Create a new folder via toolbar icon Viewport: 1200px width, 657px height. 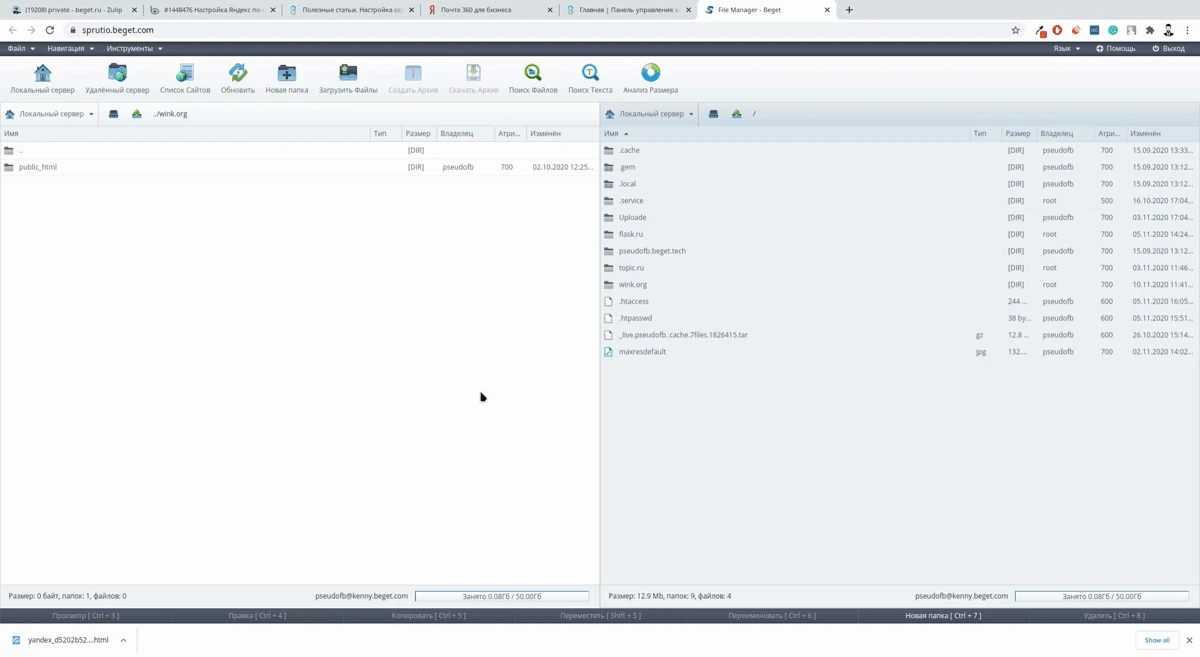pos(286,74)
